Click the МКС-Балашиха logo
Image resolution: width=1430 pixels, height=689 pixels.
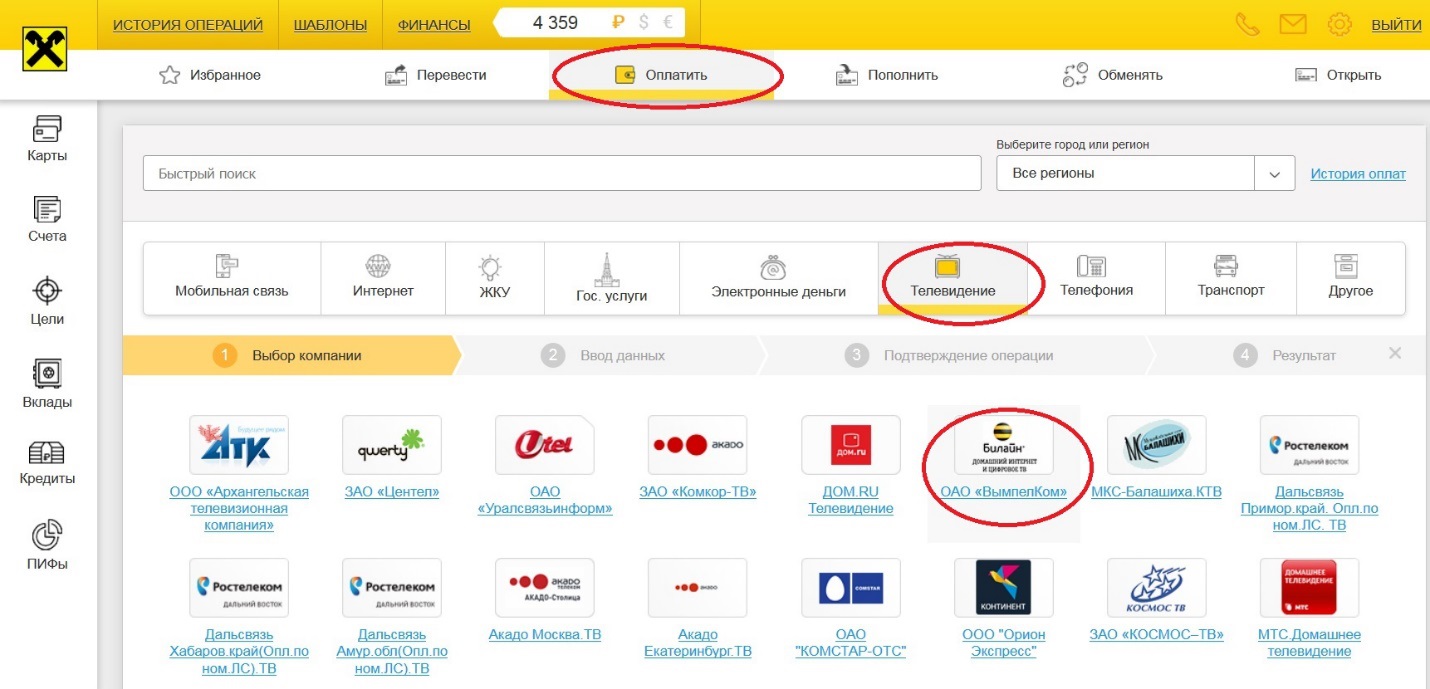pos(1157,445)
